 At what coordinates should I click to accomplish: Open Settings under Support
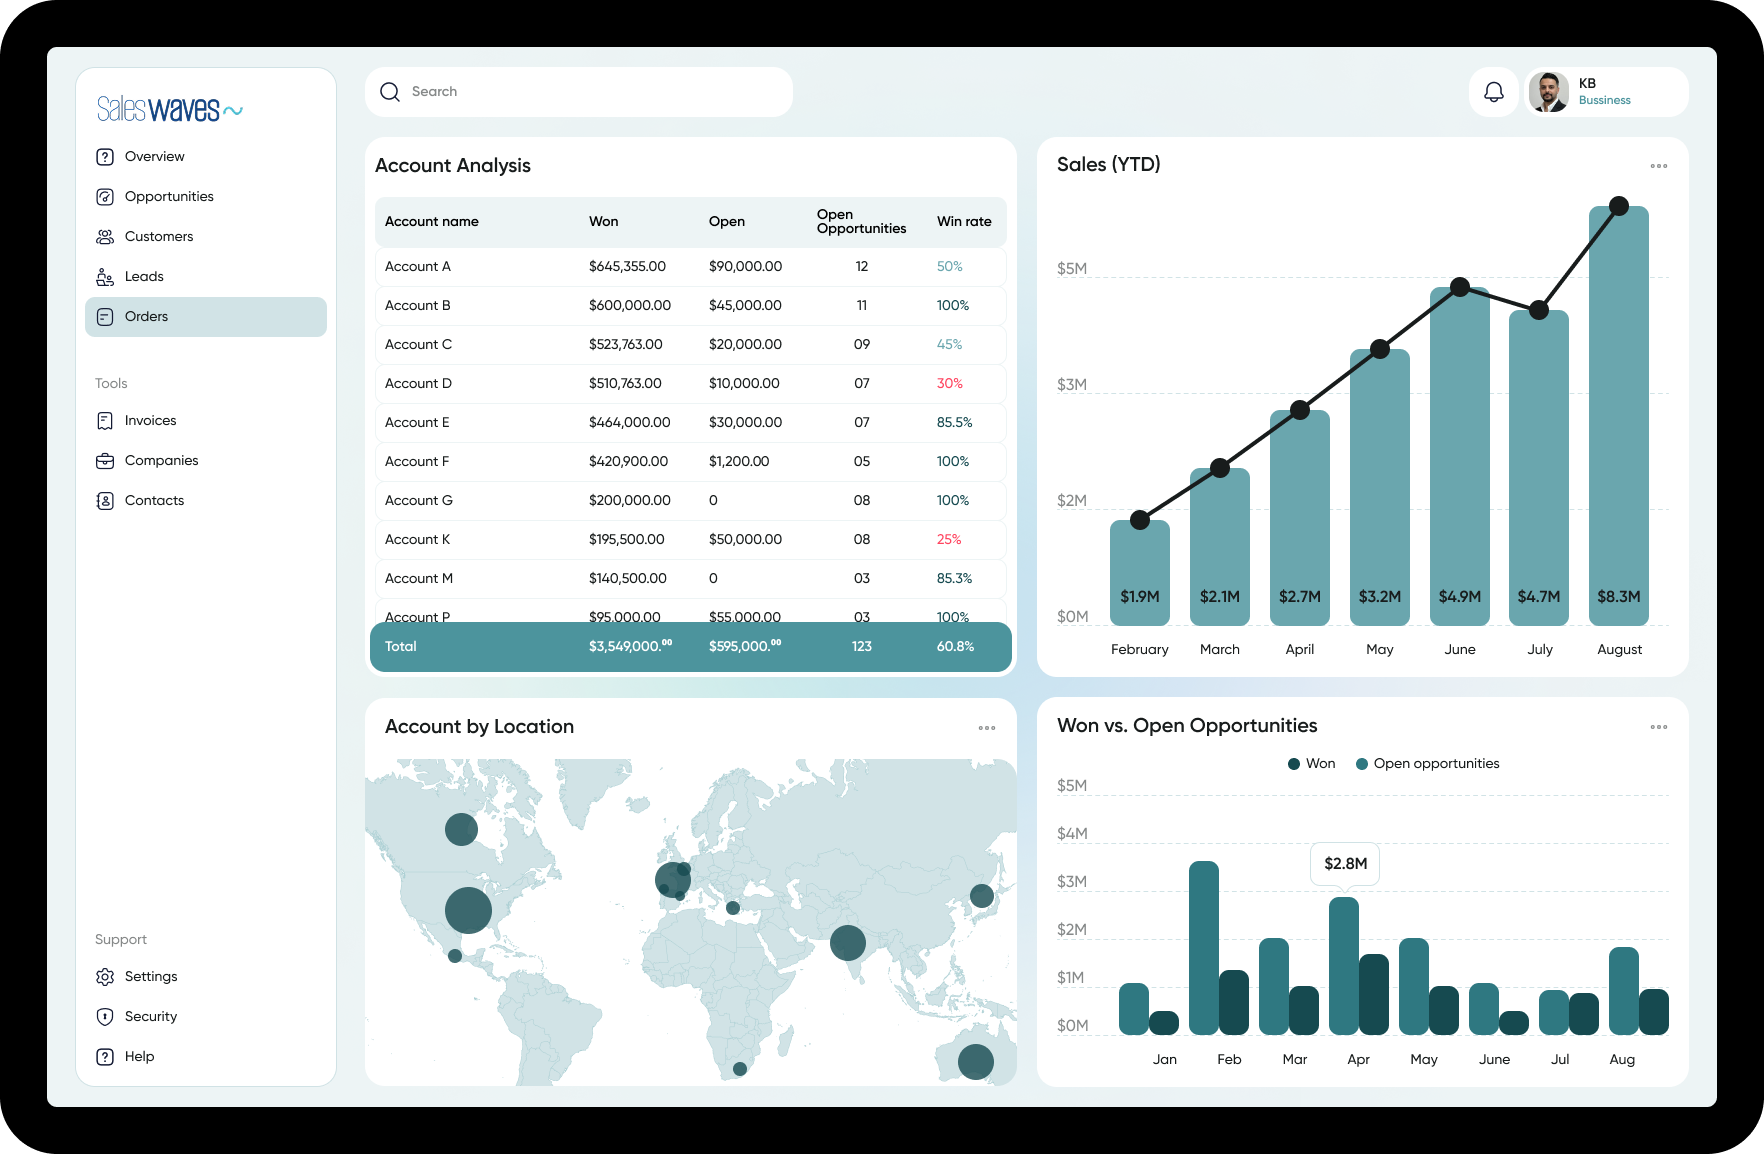(206, 977)
